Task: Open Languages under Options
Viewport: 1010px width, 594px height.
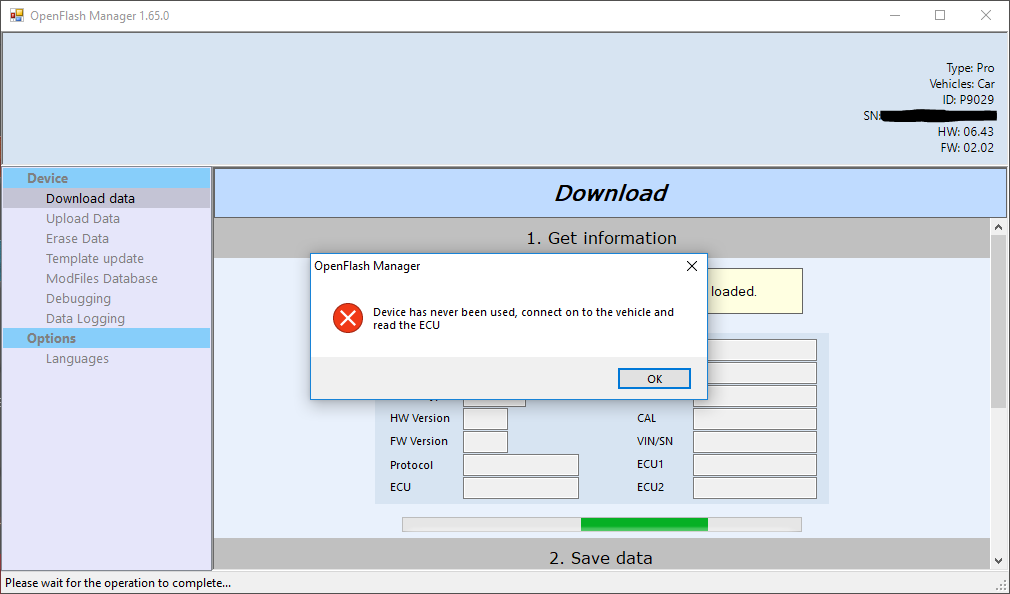Action: [77, 358]
